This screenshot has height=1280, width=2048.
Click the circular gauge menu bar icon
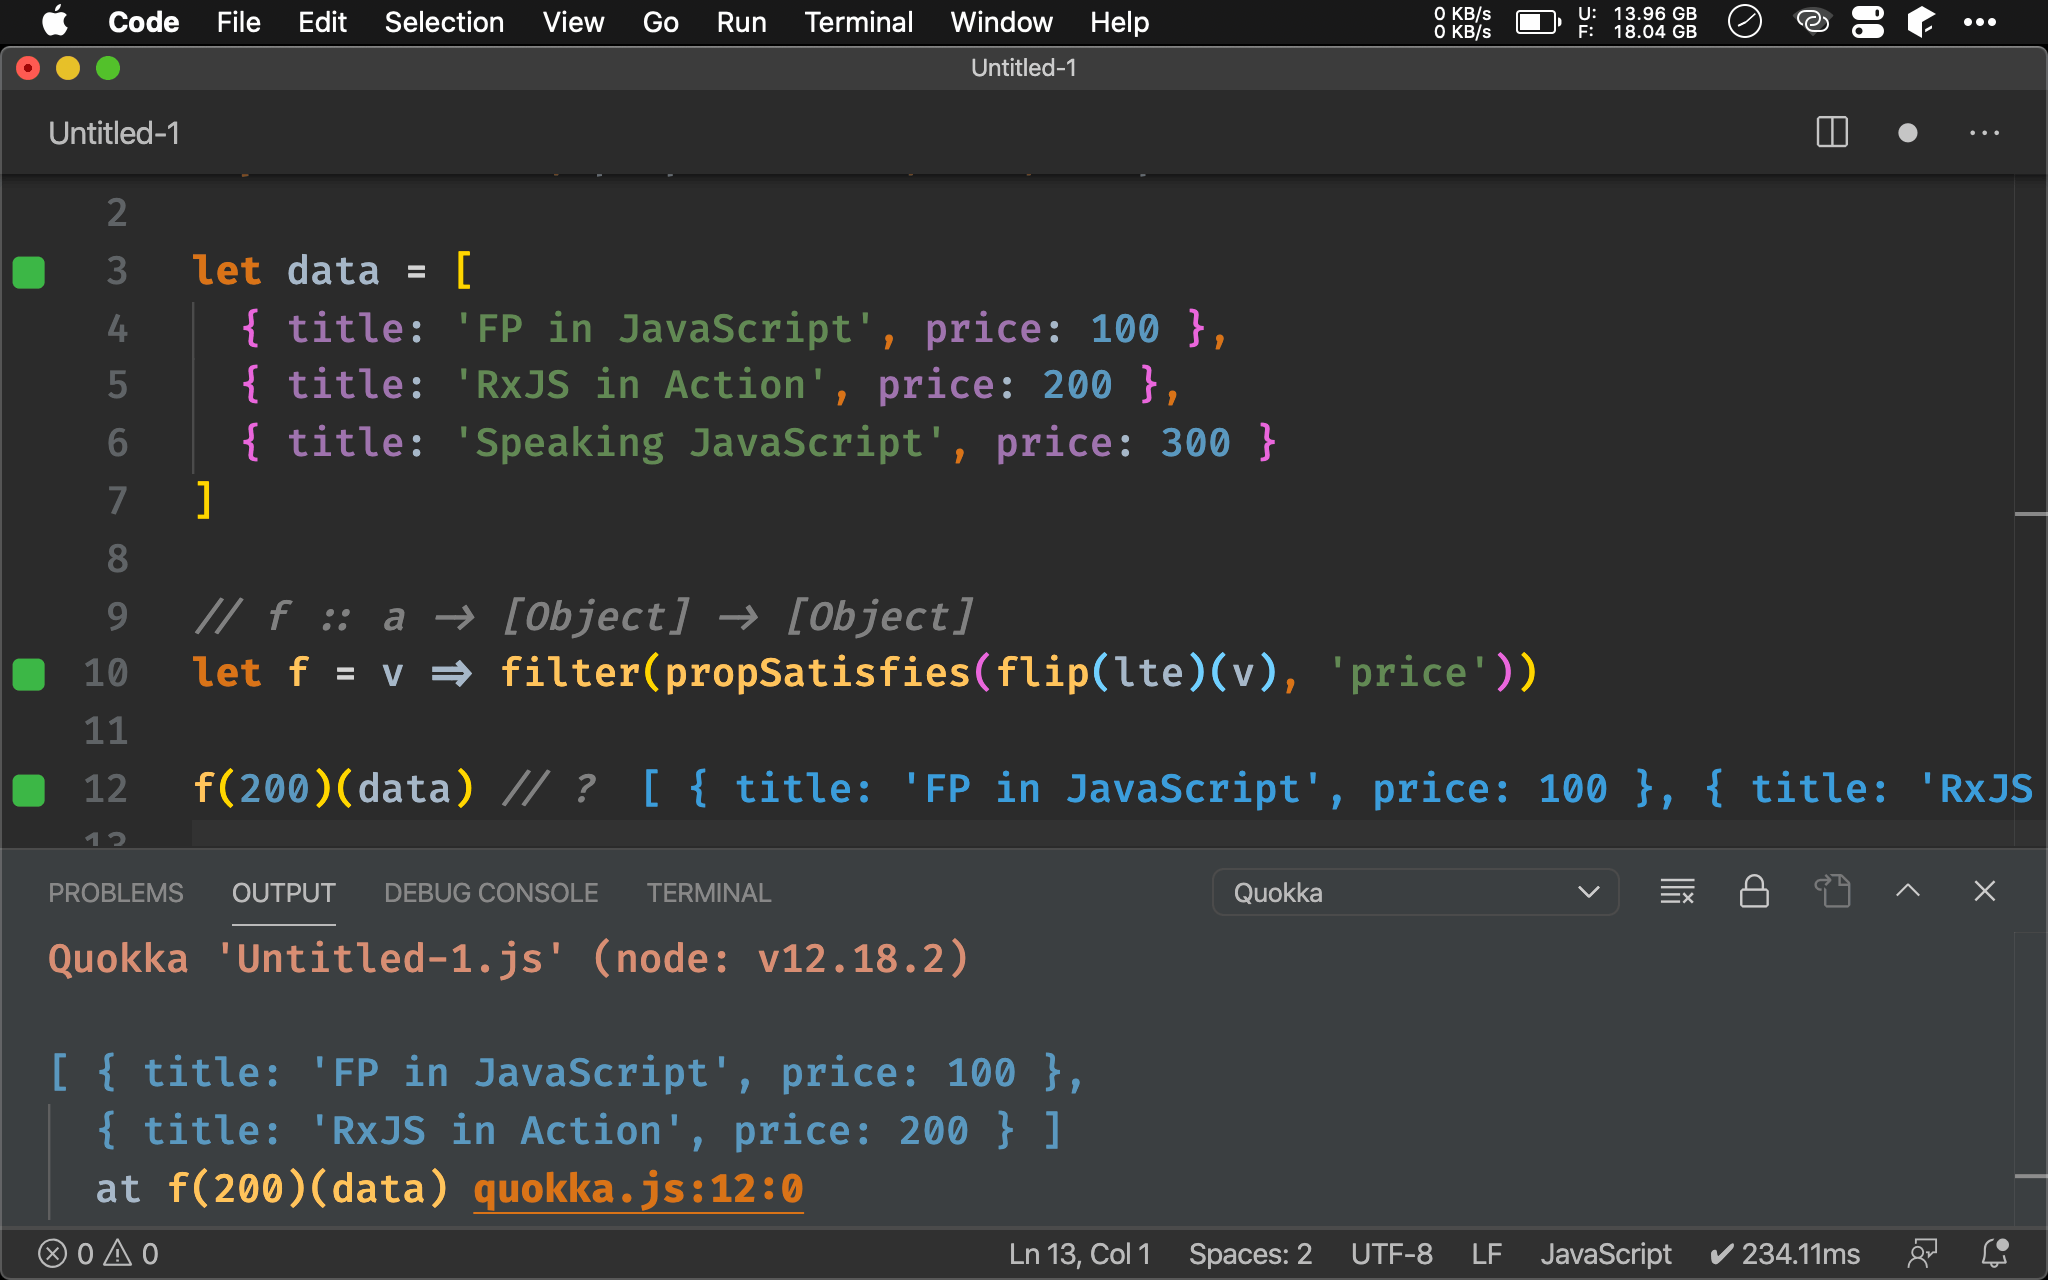click(x=1745, y=21)
